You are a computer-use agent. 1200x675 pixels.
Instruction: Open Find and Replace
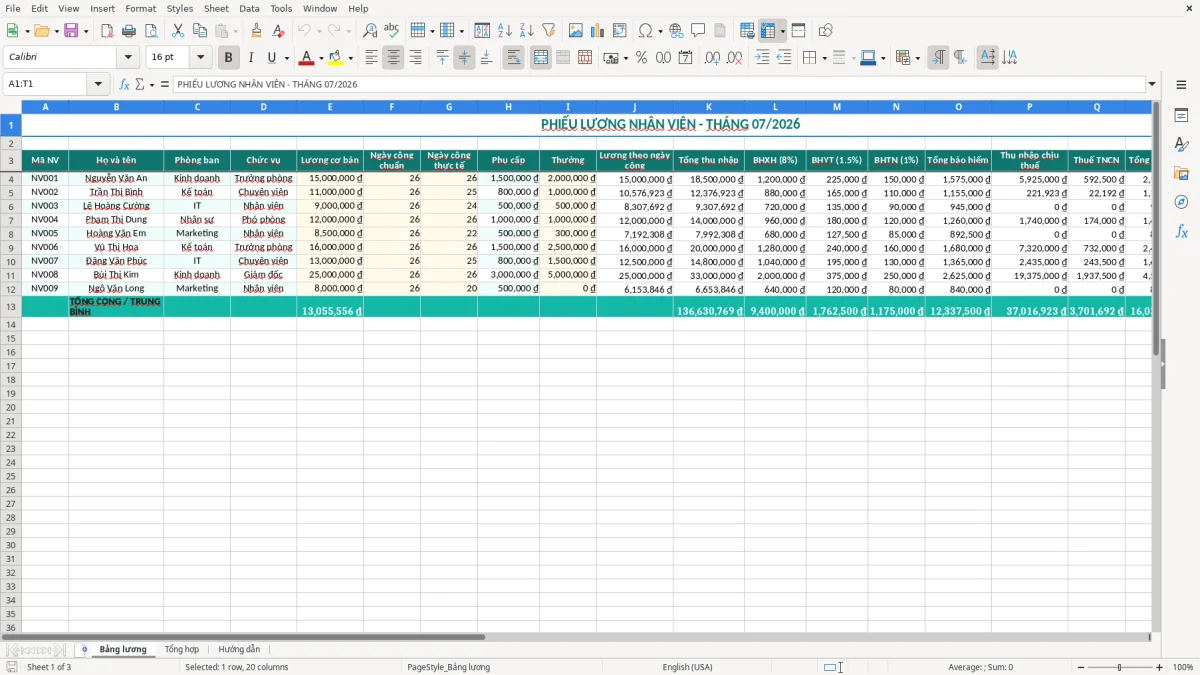(x=370, y=31)
